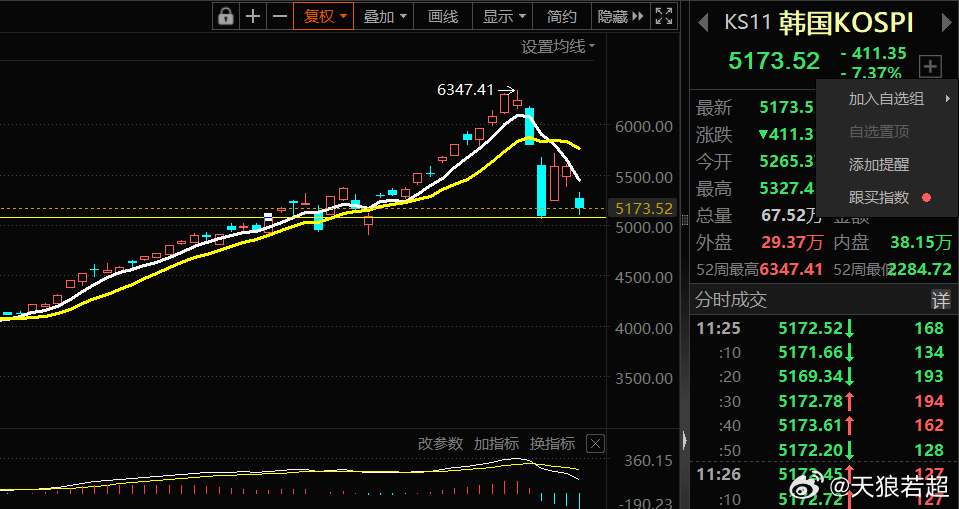Go to previous symbol with left arrow
Viewport: 959px width, 509px height.
703,23
